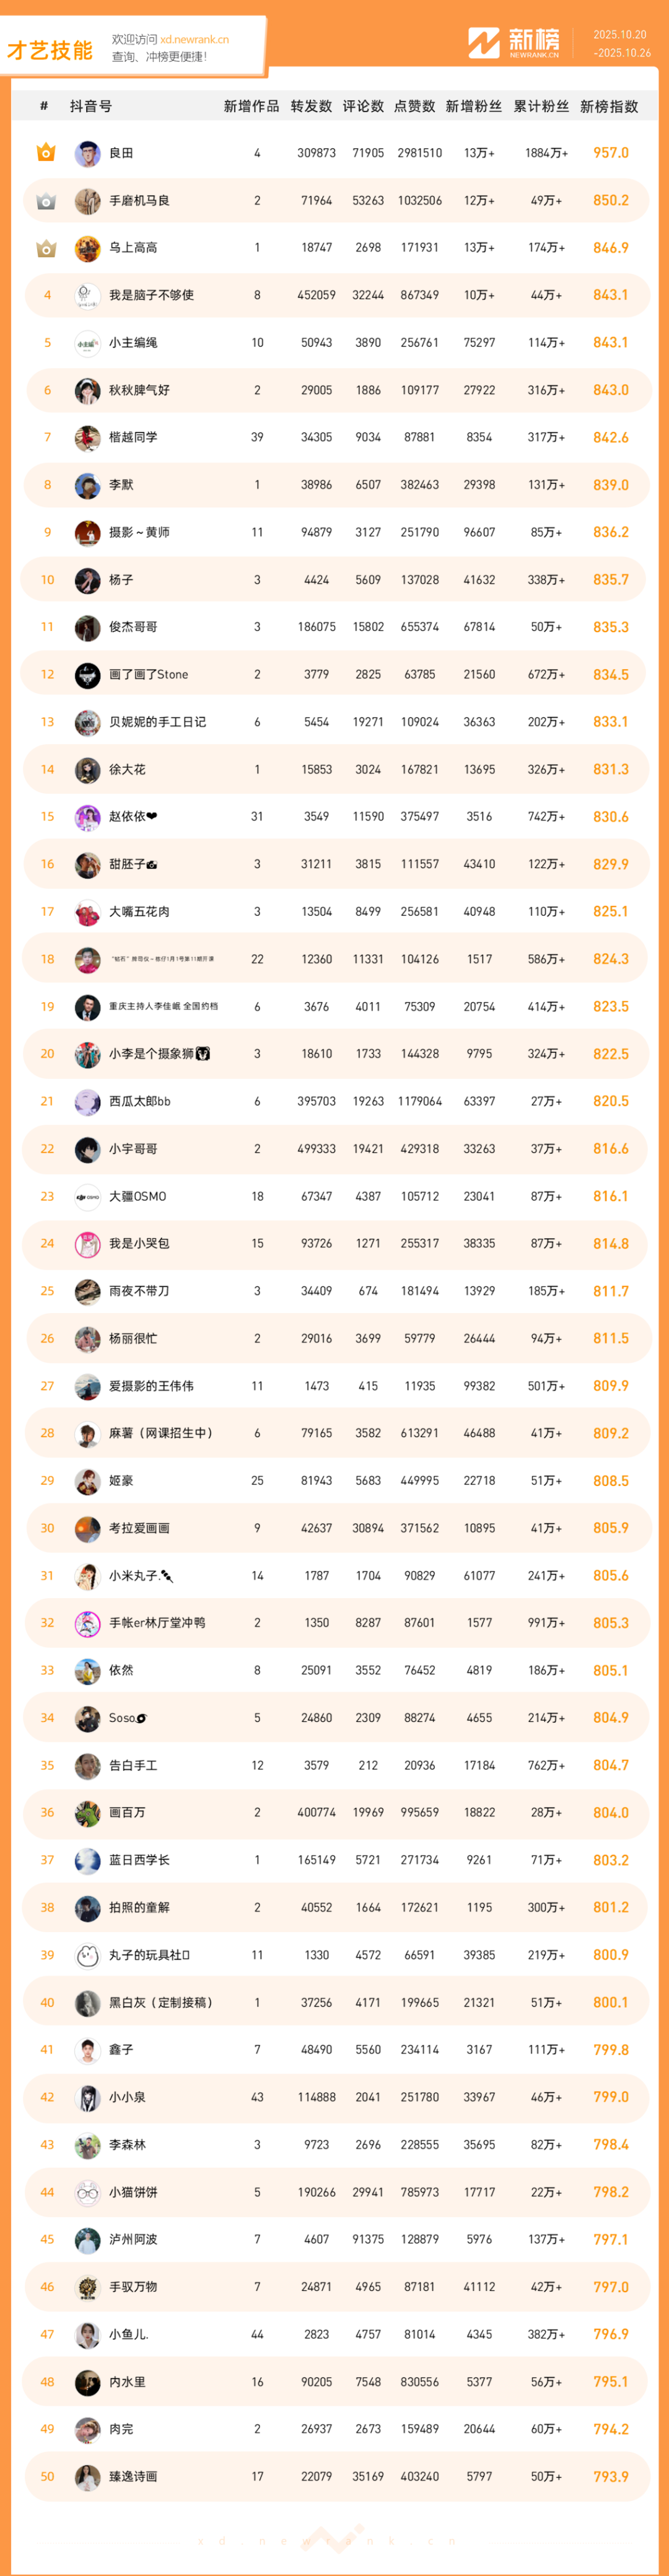Click the 才艺技能 category title
The image size is (669, 2576).
coord(50,50)
